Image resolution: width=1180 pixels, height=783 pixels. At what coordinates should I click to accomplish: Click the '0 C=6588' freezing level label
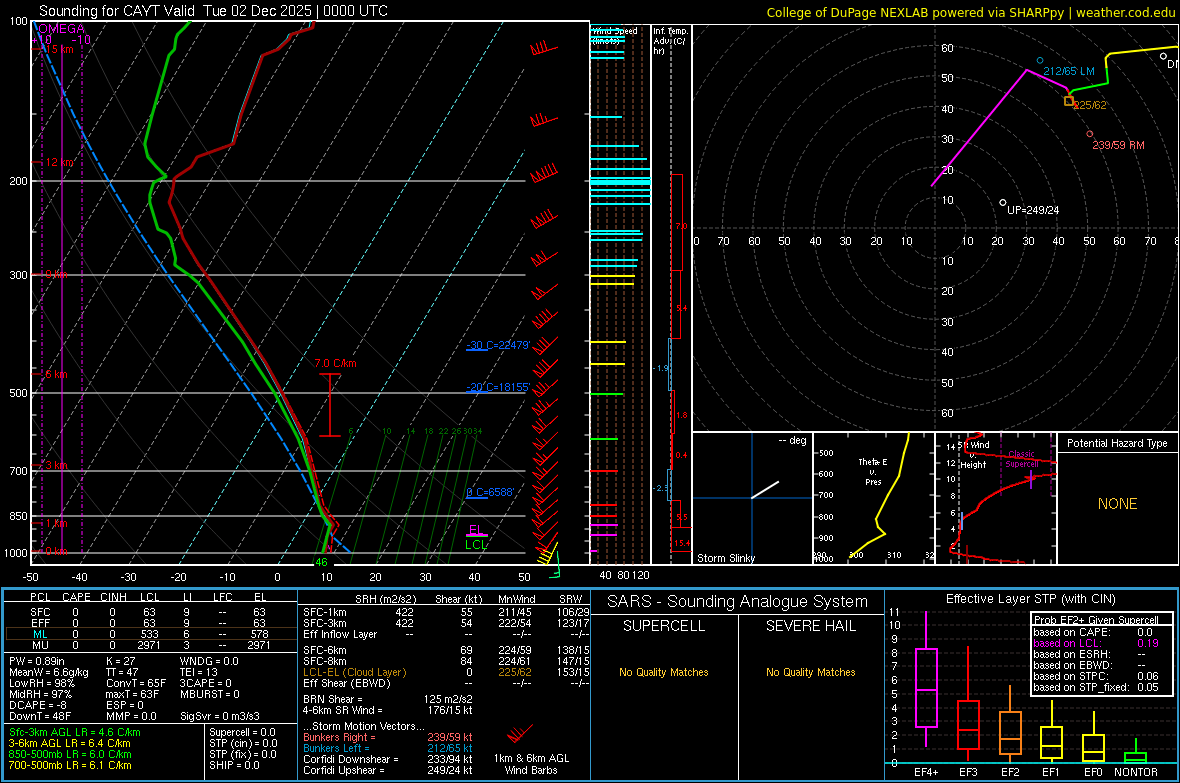490,492
